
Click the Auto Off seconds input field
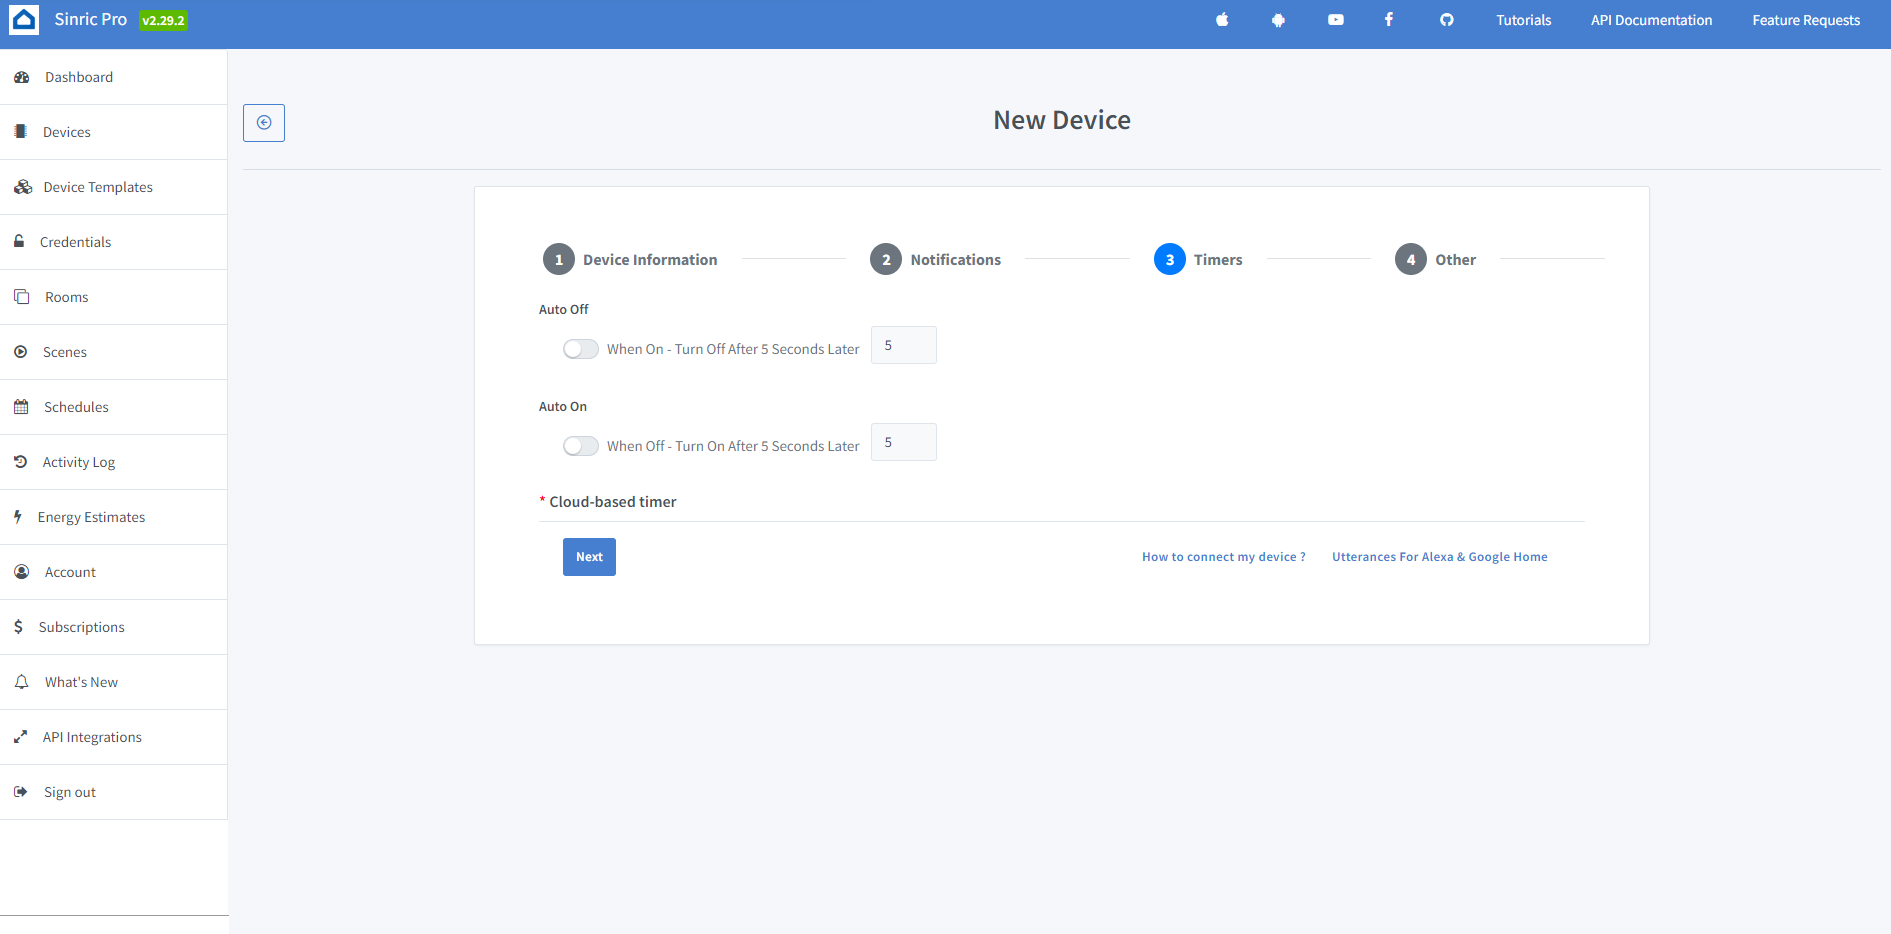[x=904, y=345]
